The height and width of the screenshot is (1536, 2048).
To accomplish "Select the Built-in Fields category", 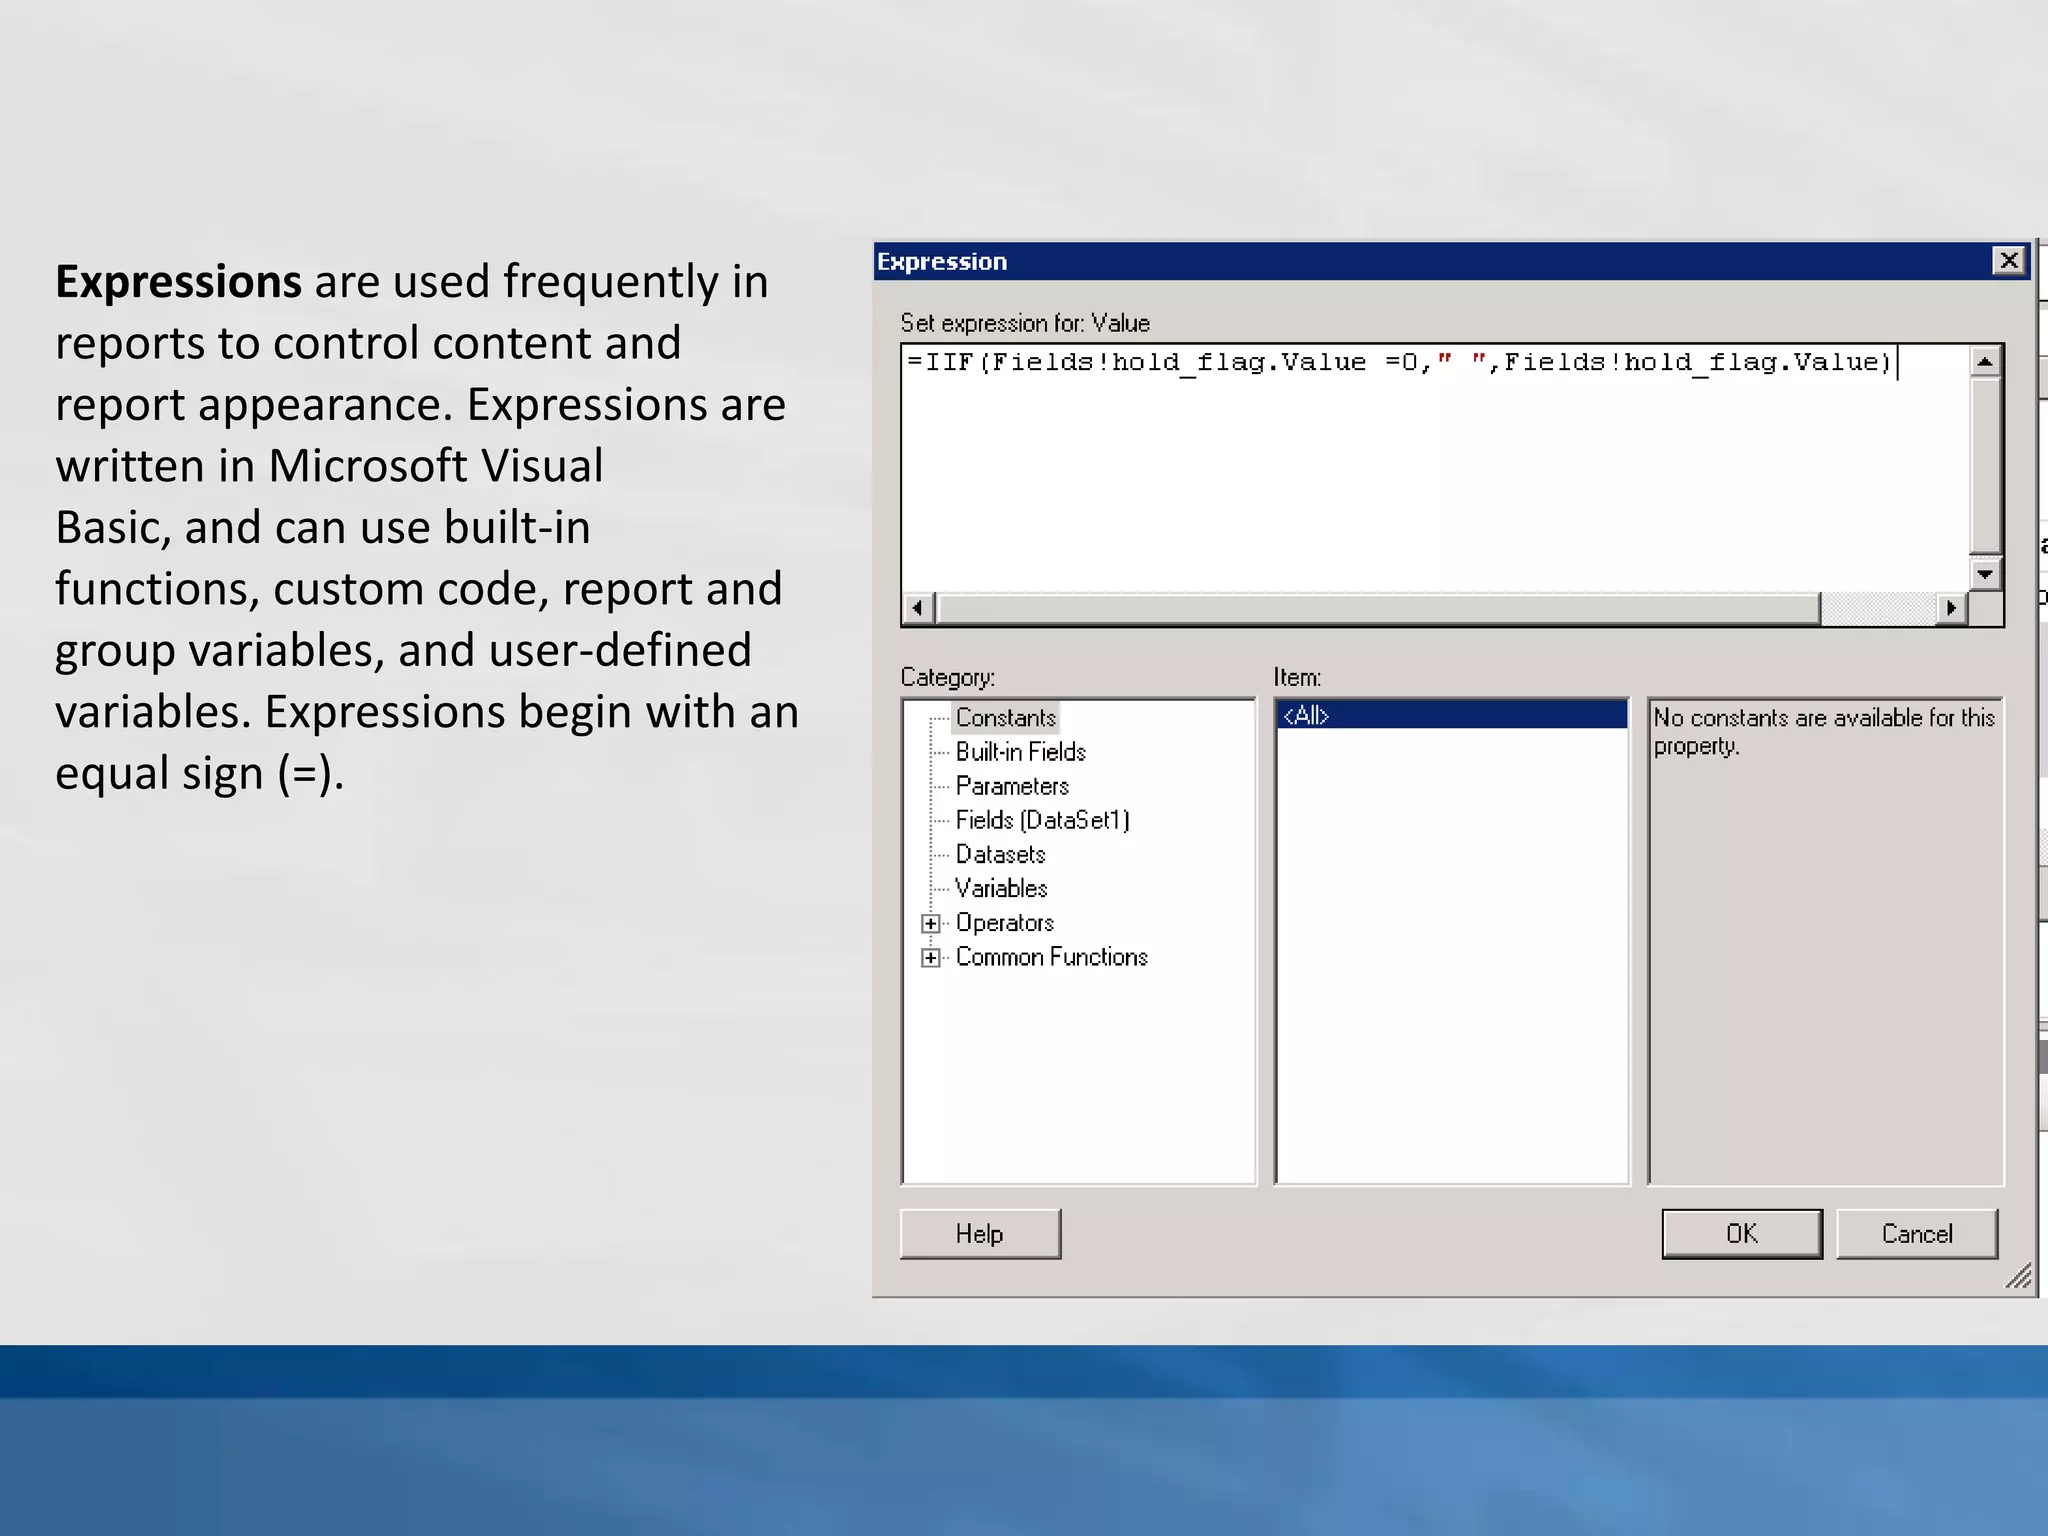I will pyautogui.click(x=1020, y=752).
